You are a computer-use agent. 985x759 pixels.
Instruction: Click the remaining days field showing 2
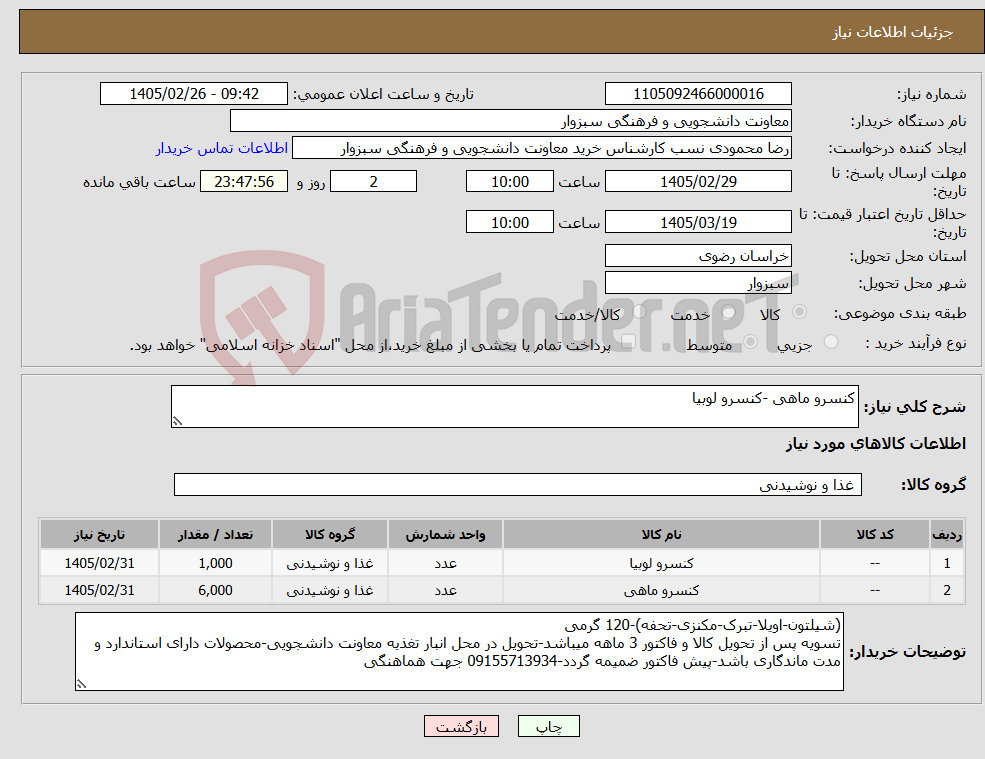[x=373, y=182]
